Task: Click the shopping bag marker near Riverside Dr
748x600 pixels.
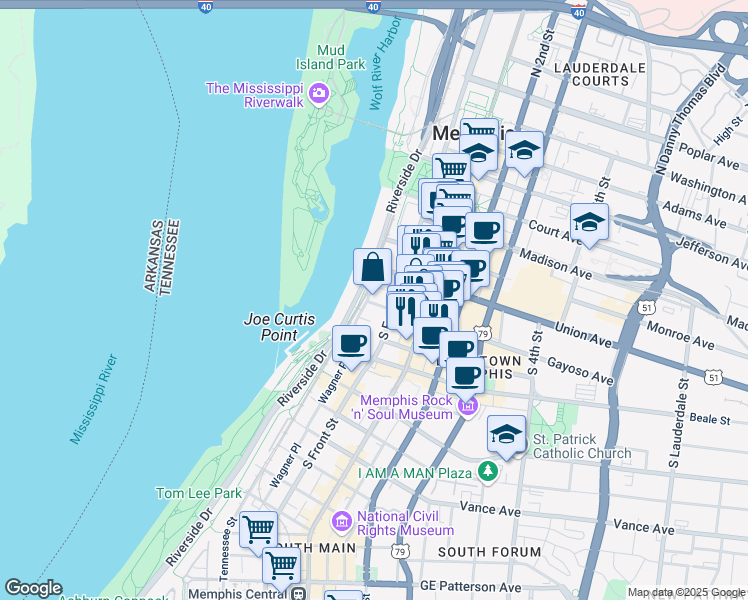Action: pyautogui.click(x=372, y=268)
